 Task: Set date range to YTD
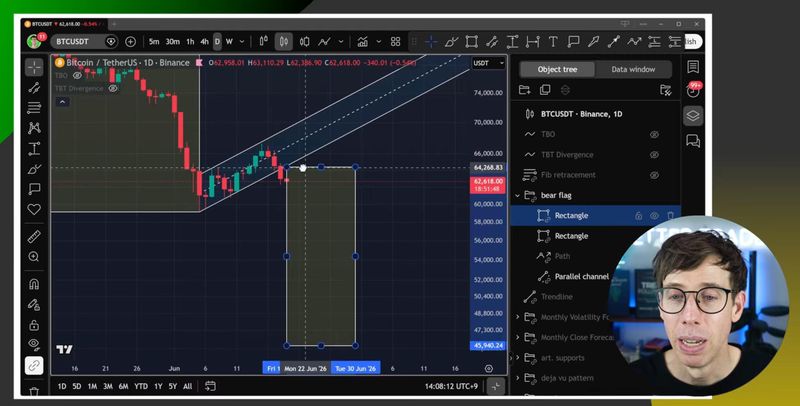(x=141, y=387)
